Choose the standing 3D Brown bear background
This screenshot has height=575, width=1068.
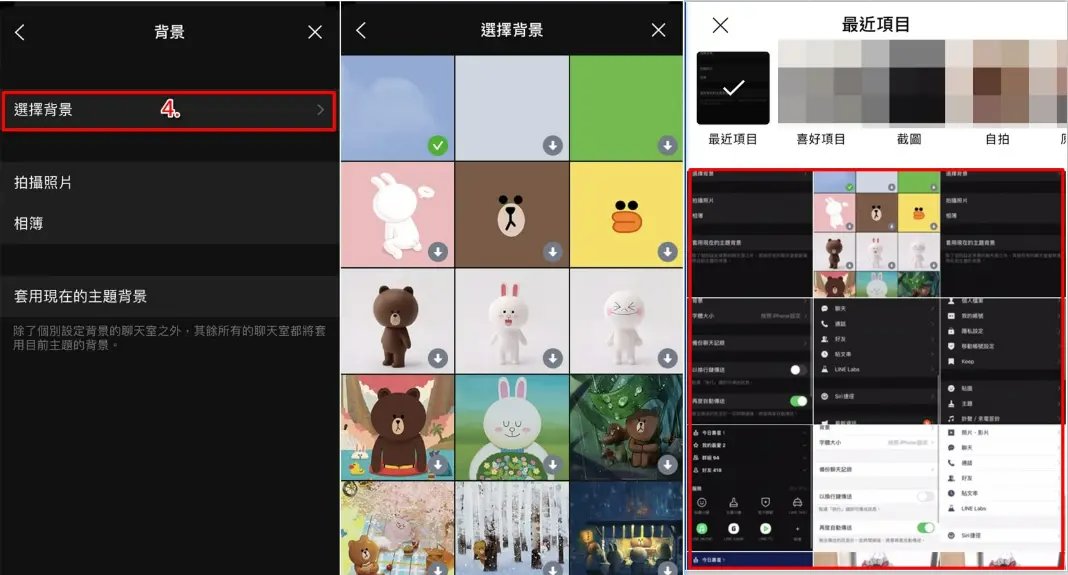pyautogui.click(x=397, y=321)
